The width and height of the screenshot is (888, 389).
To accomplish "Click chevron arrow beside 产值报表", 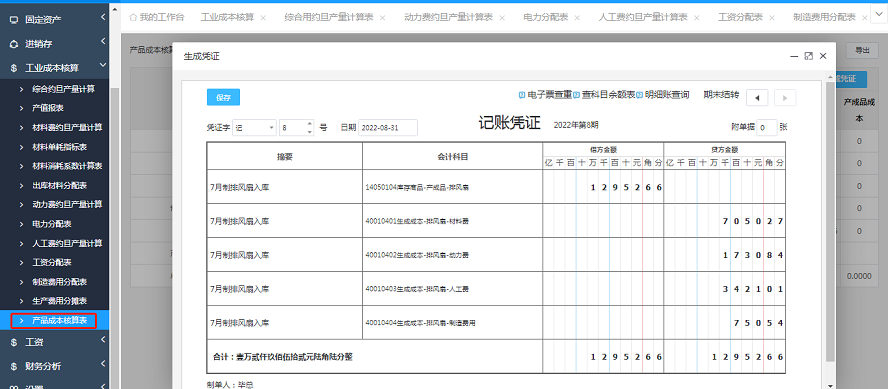I will pyautogui.click(x=22, y=108).
